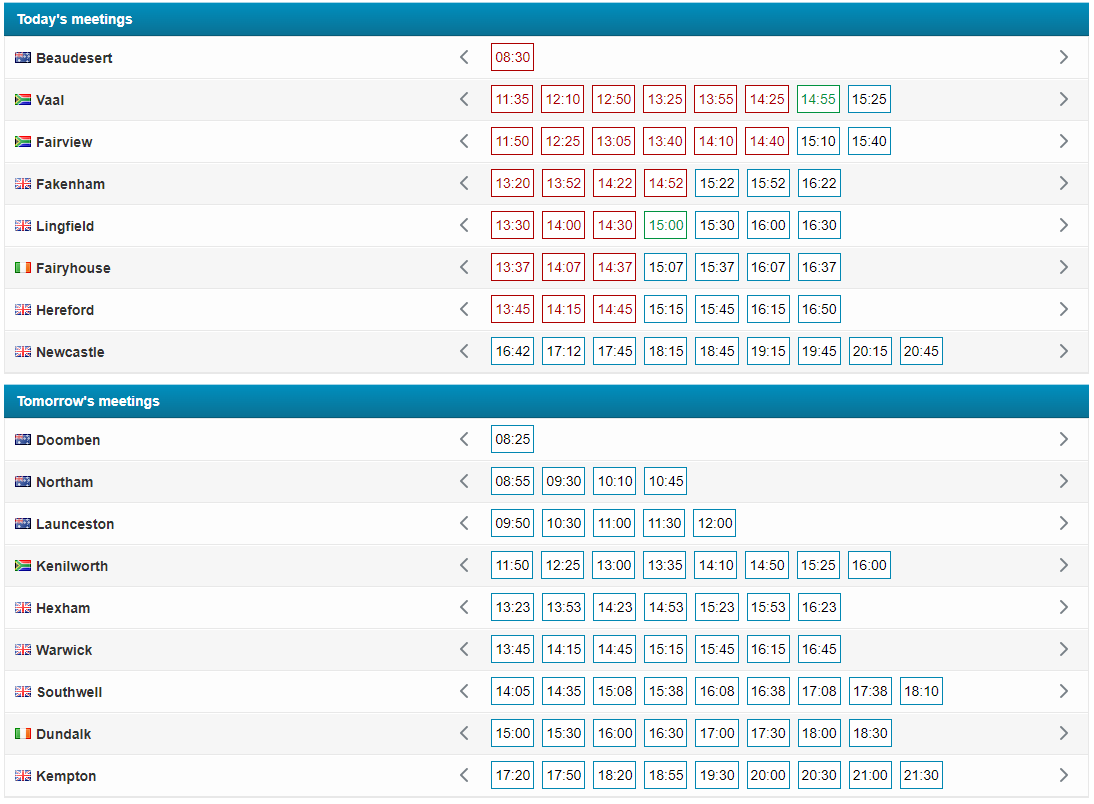Click the South African flag beside Kenilworth

(x=23, y=565)
